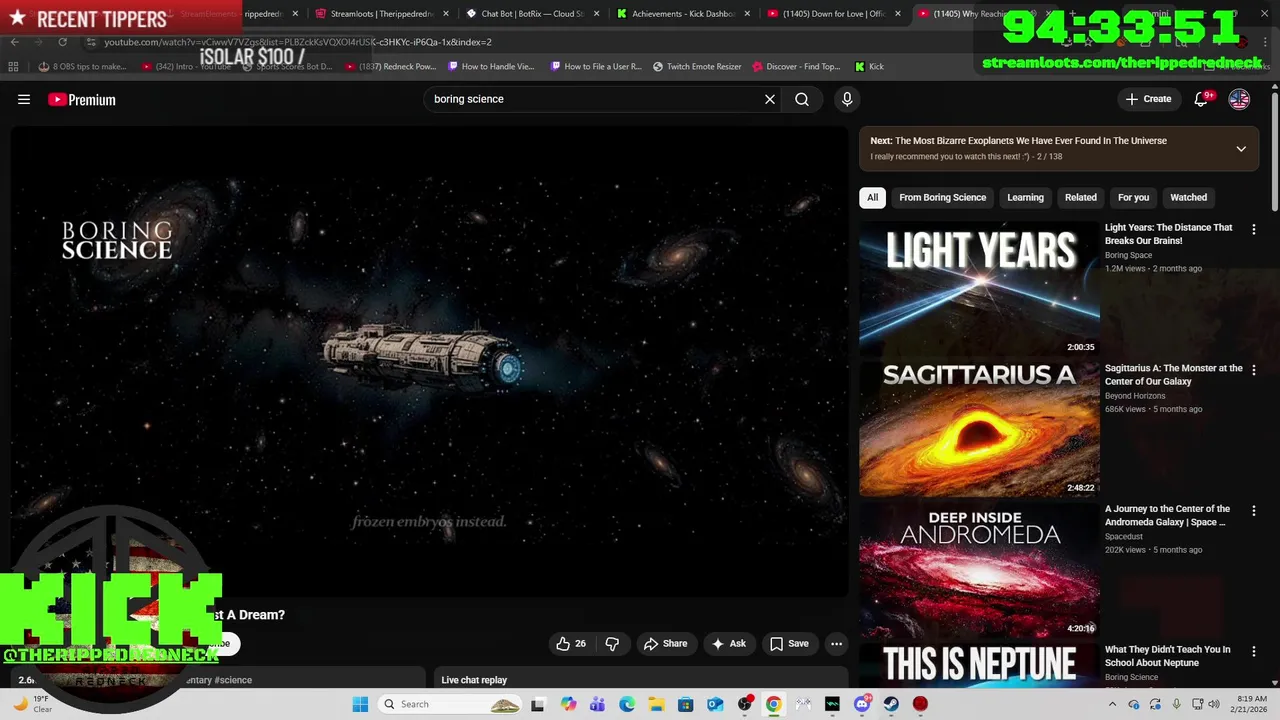Viewport: 1280px width, 720px height.
Task: Open the Windows Start menu
Action: click(x=360, y=704)
